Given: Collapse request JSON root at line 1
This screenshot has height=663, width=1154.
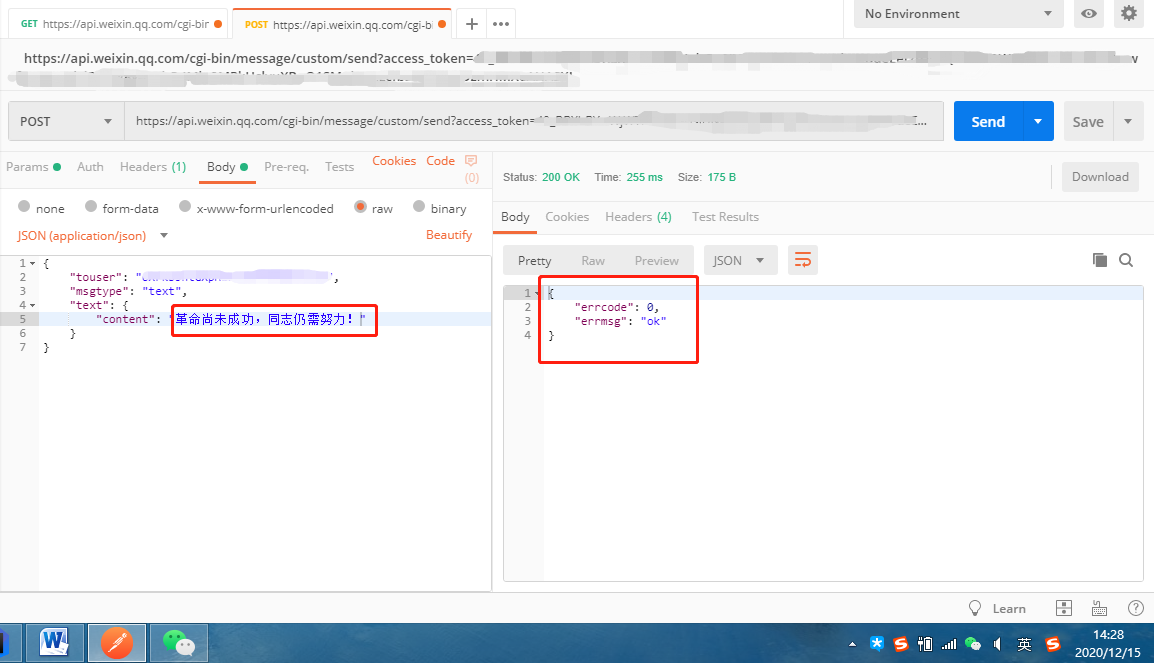Looking at the screenshot, I should tap(32, 263).
